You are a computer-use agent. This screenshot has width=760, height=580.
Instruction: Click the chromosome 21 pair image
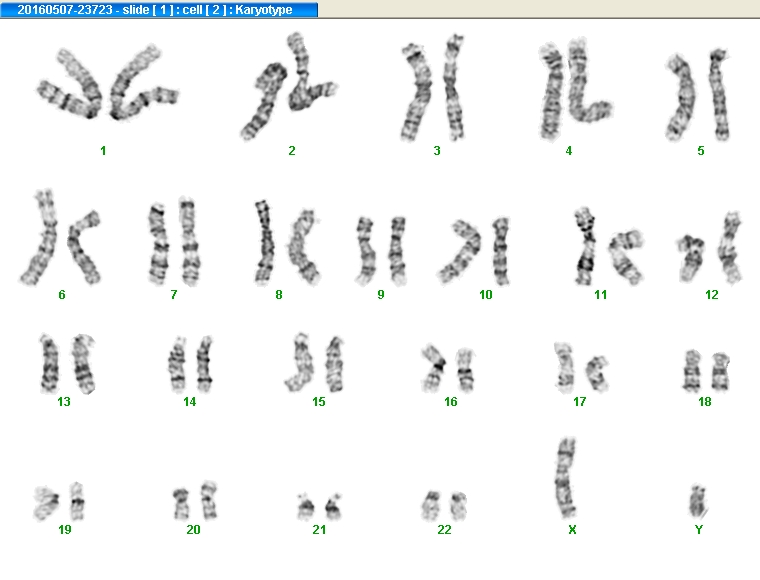(x=319, y=506)
